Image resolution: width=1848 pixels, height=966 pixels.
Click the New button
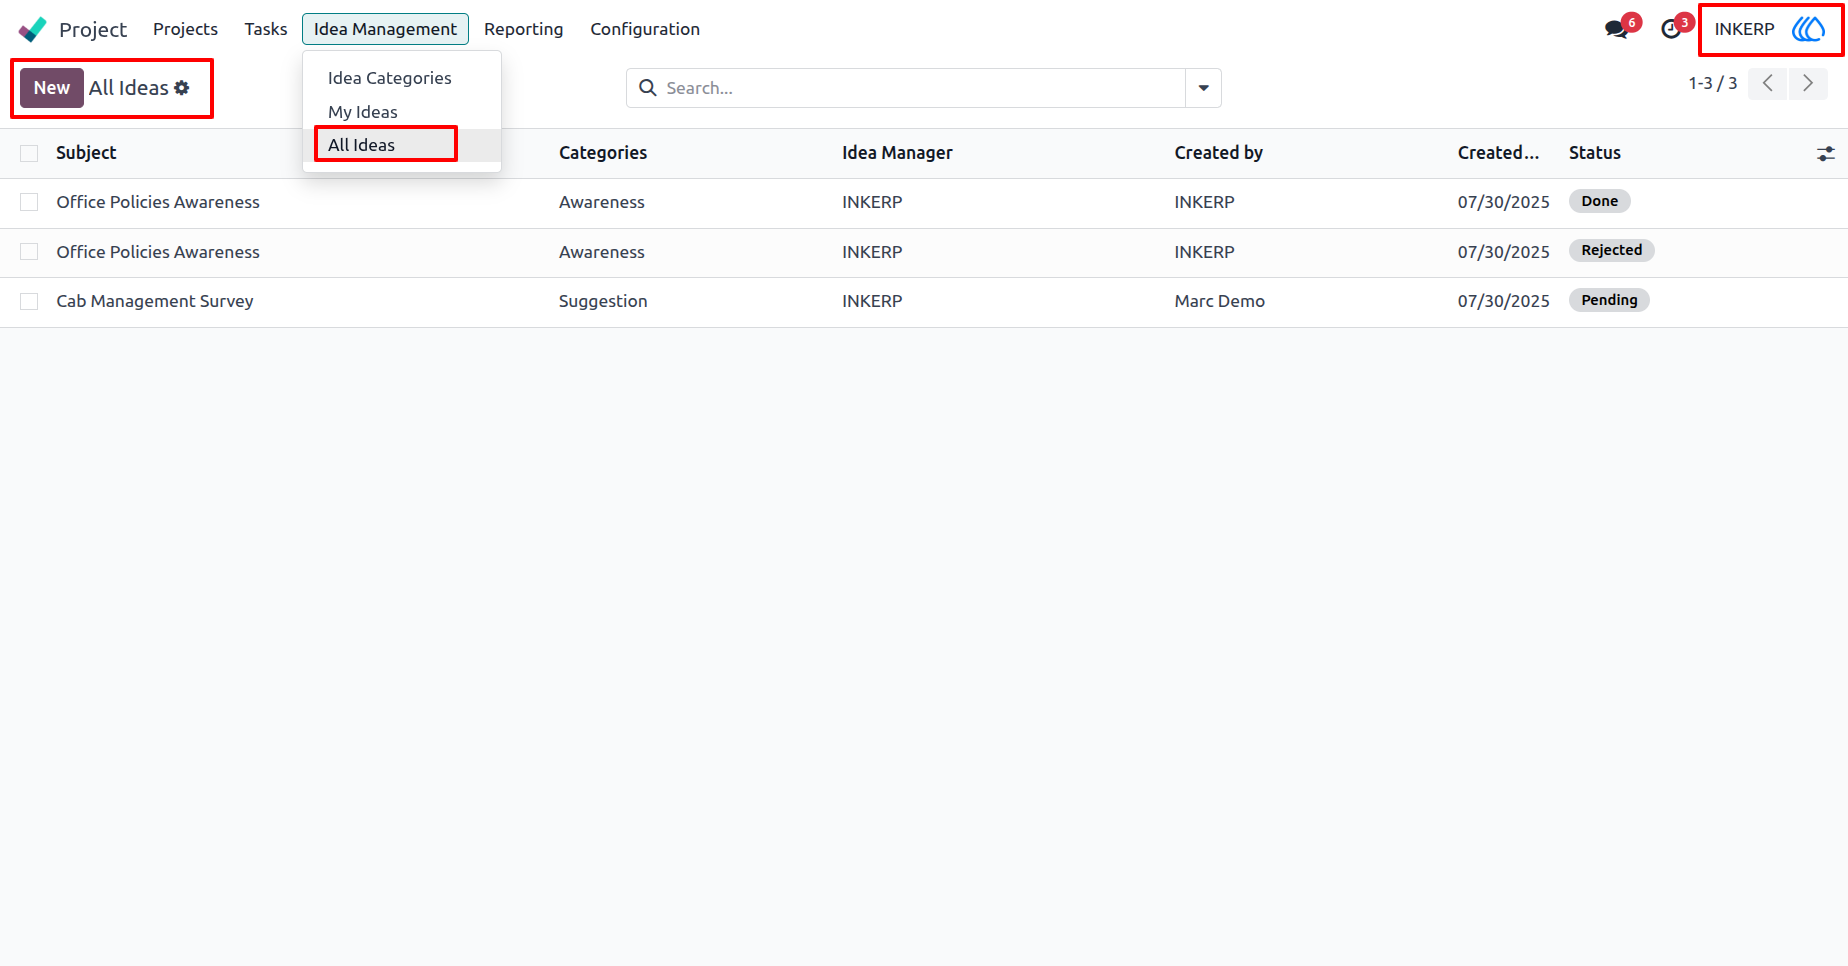coord(52,88)
